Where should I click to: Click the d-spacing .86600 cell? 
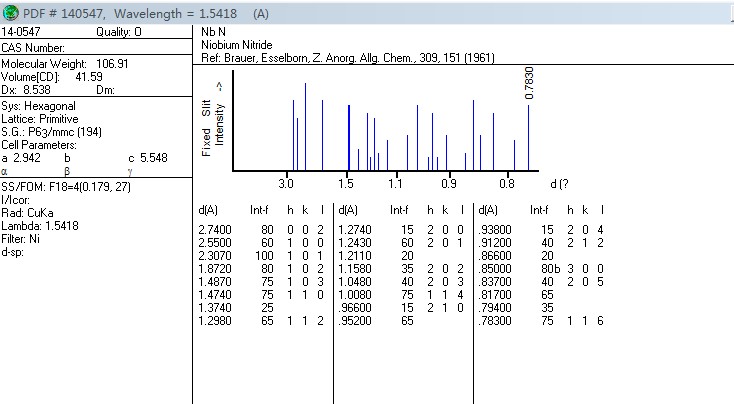495,256
